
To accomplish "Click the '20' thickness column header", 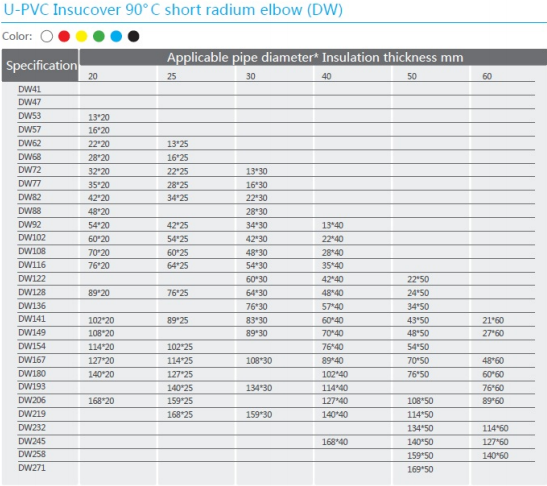I will pos(93,76).
